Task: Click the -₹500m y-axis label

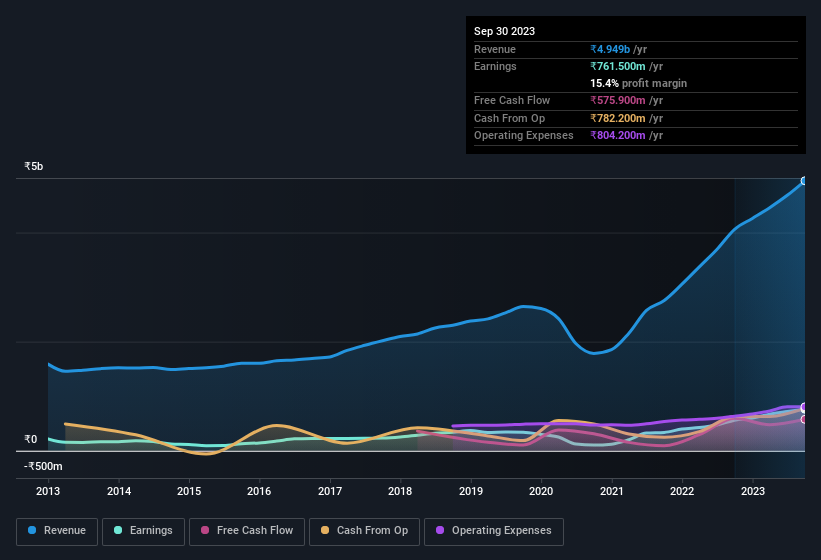Action: tap(43, 466)
